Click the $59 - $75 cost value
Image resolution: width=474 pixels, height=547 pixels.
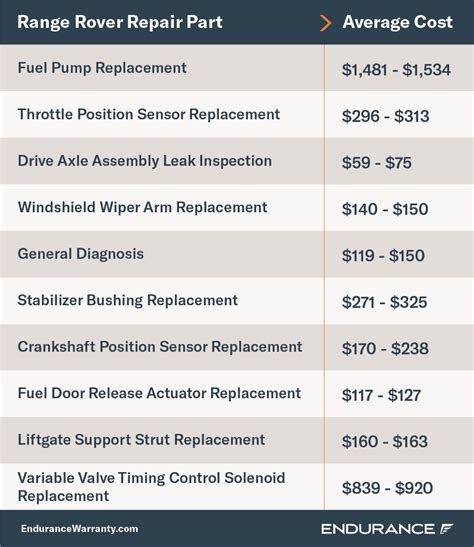click(x=377, y=163)
